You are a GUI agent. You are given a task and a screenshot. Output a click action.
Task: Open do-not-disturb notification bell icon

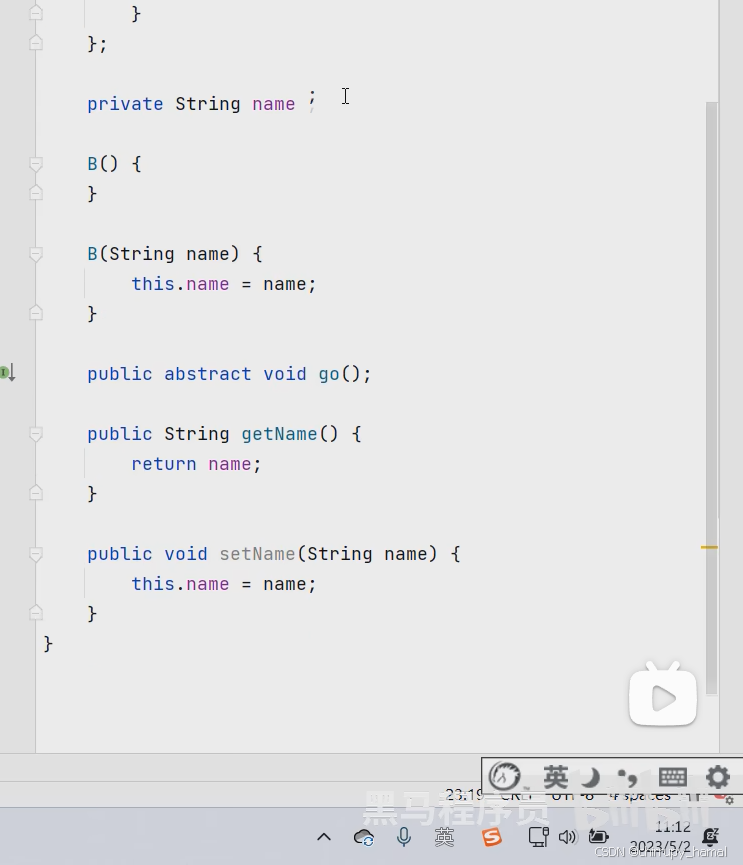(x=710, y=837)
